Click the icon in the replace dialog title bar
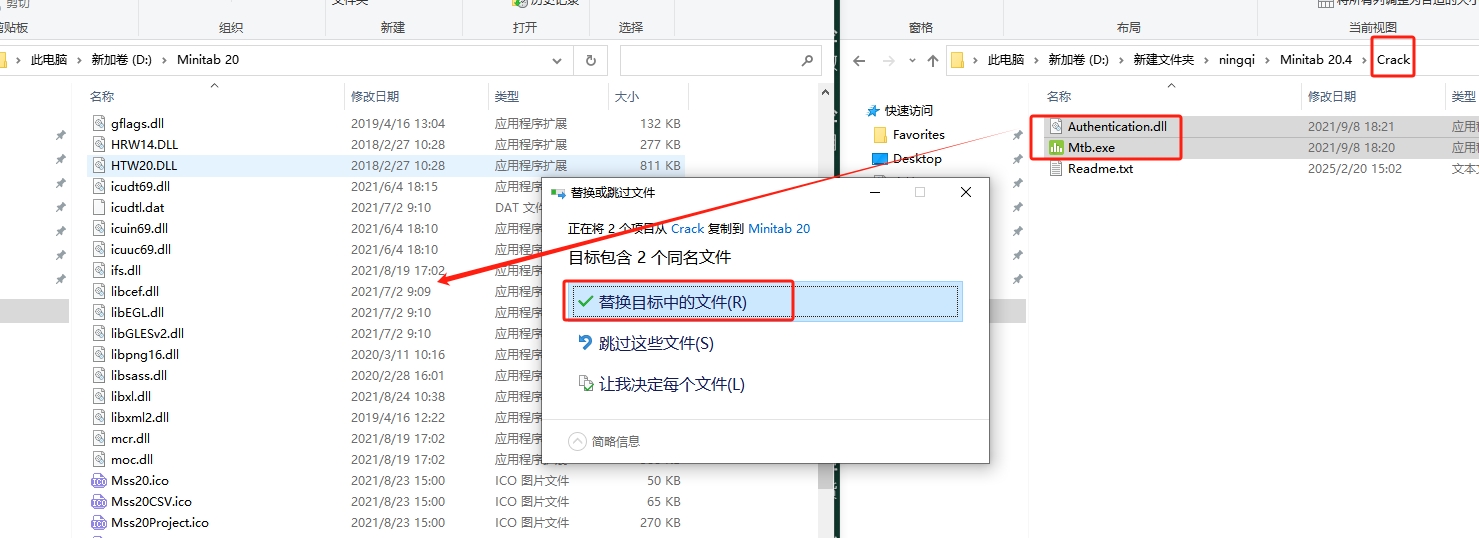The image size is (1479, 538). point(557,192)
